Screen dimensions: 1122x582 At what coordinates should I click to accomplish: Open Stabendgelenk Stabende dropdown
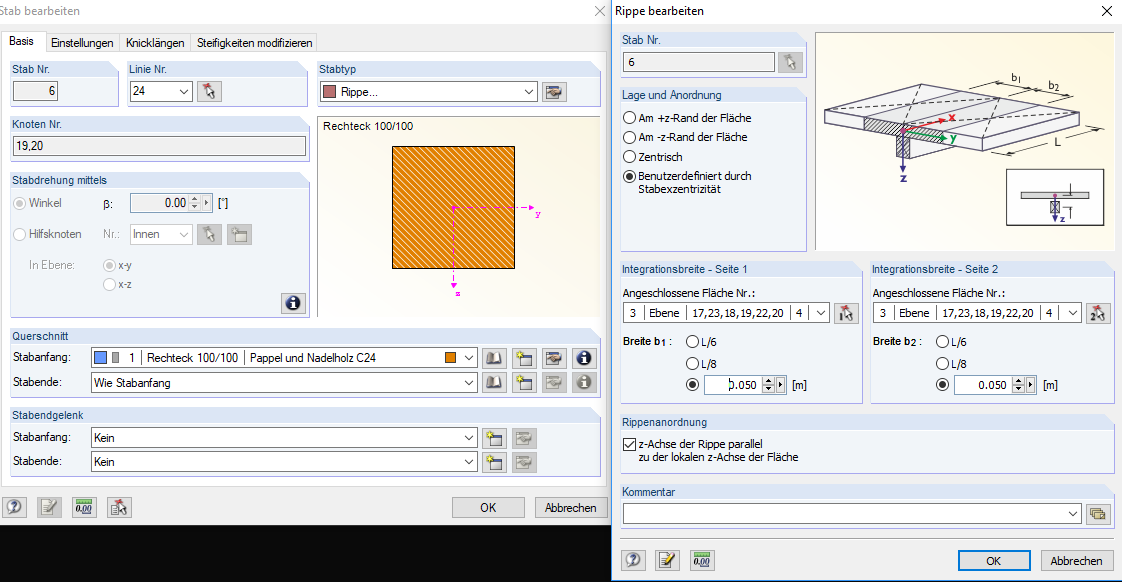click(x=469, y=462)
